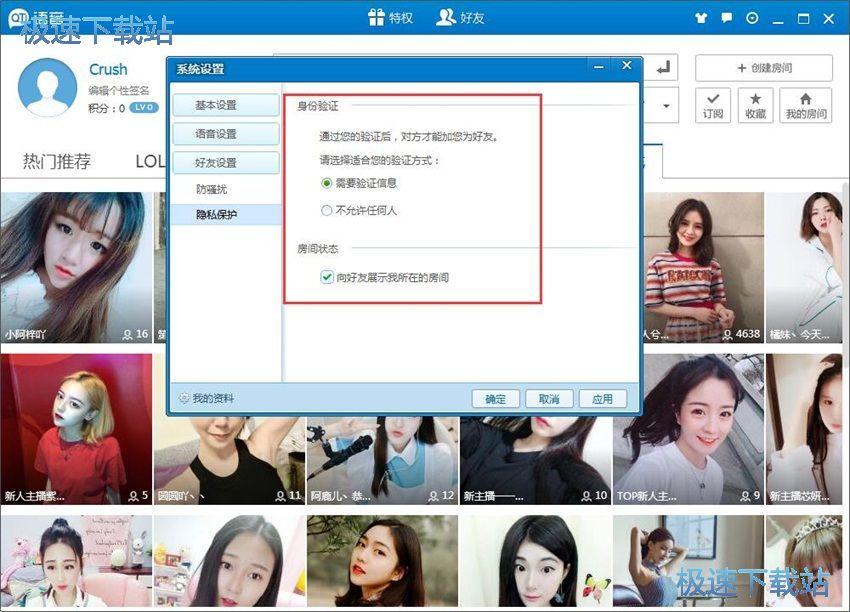Click the 订阅 checkmark button
Screen dimensions: 850x612
tap(713, 105)
